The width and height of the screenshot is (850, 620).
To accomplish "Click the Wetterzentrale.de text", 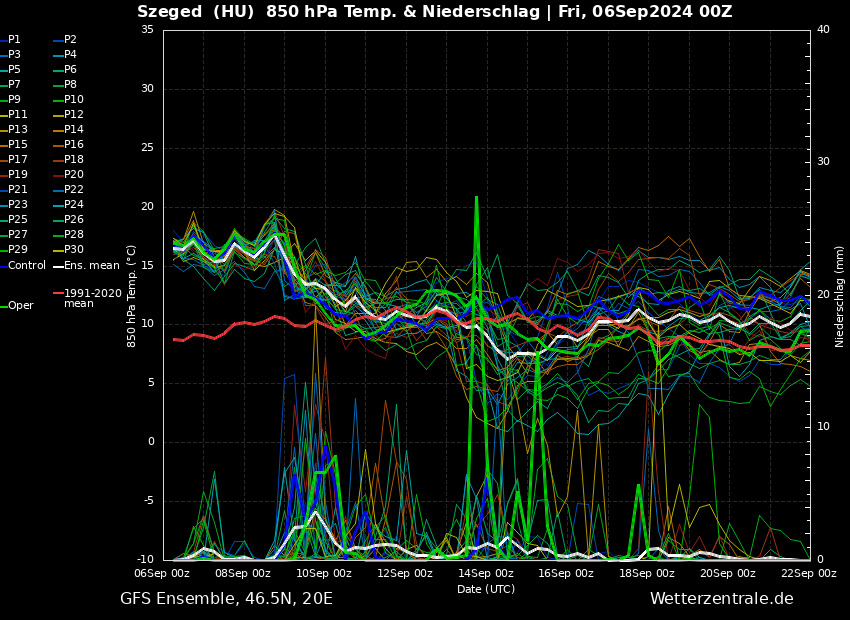I will [x=721, y=599].
